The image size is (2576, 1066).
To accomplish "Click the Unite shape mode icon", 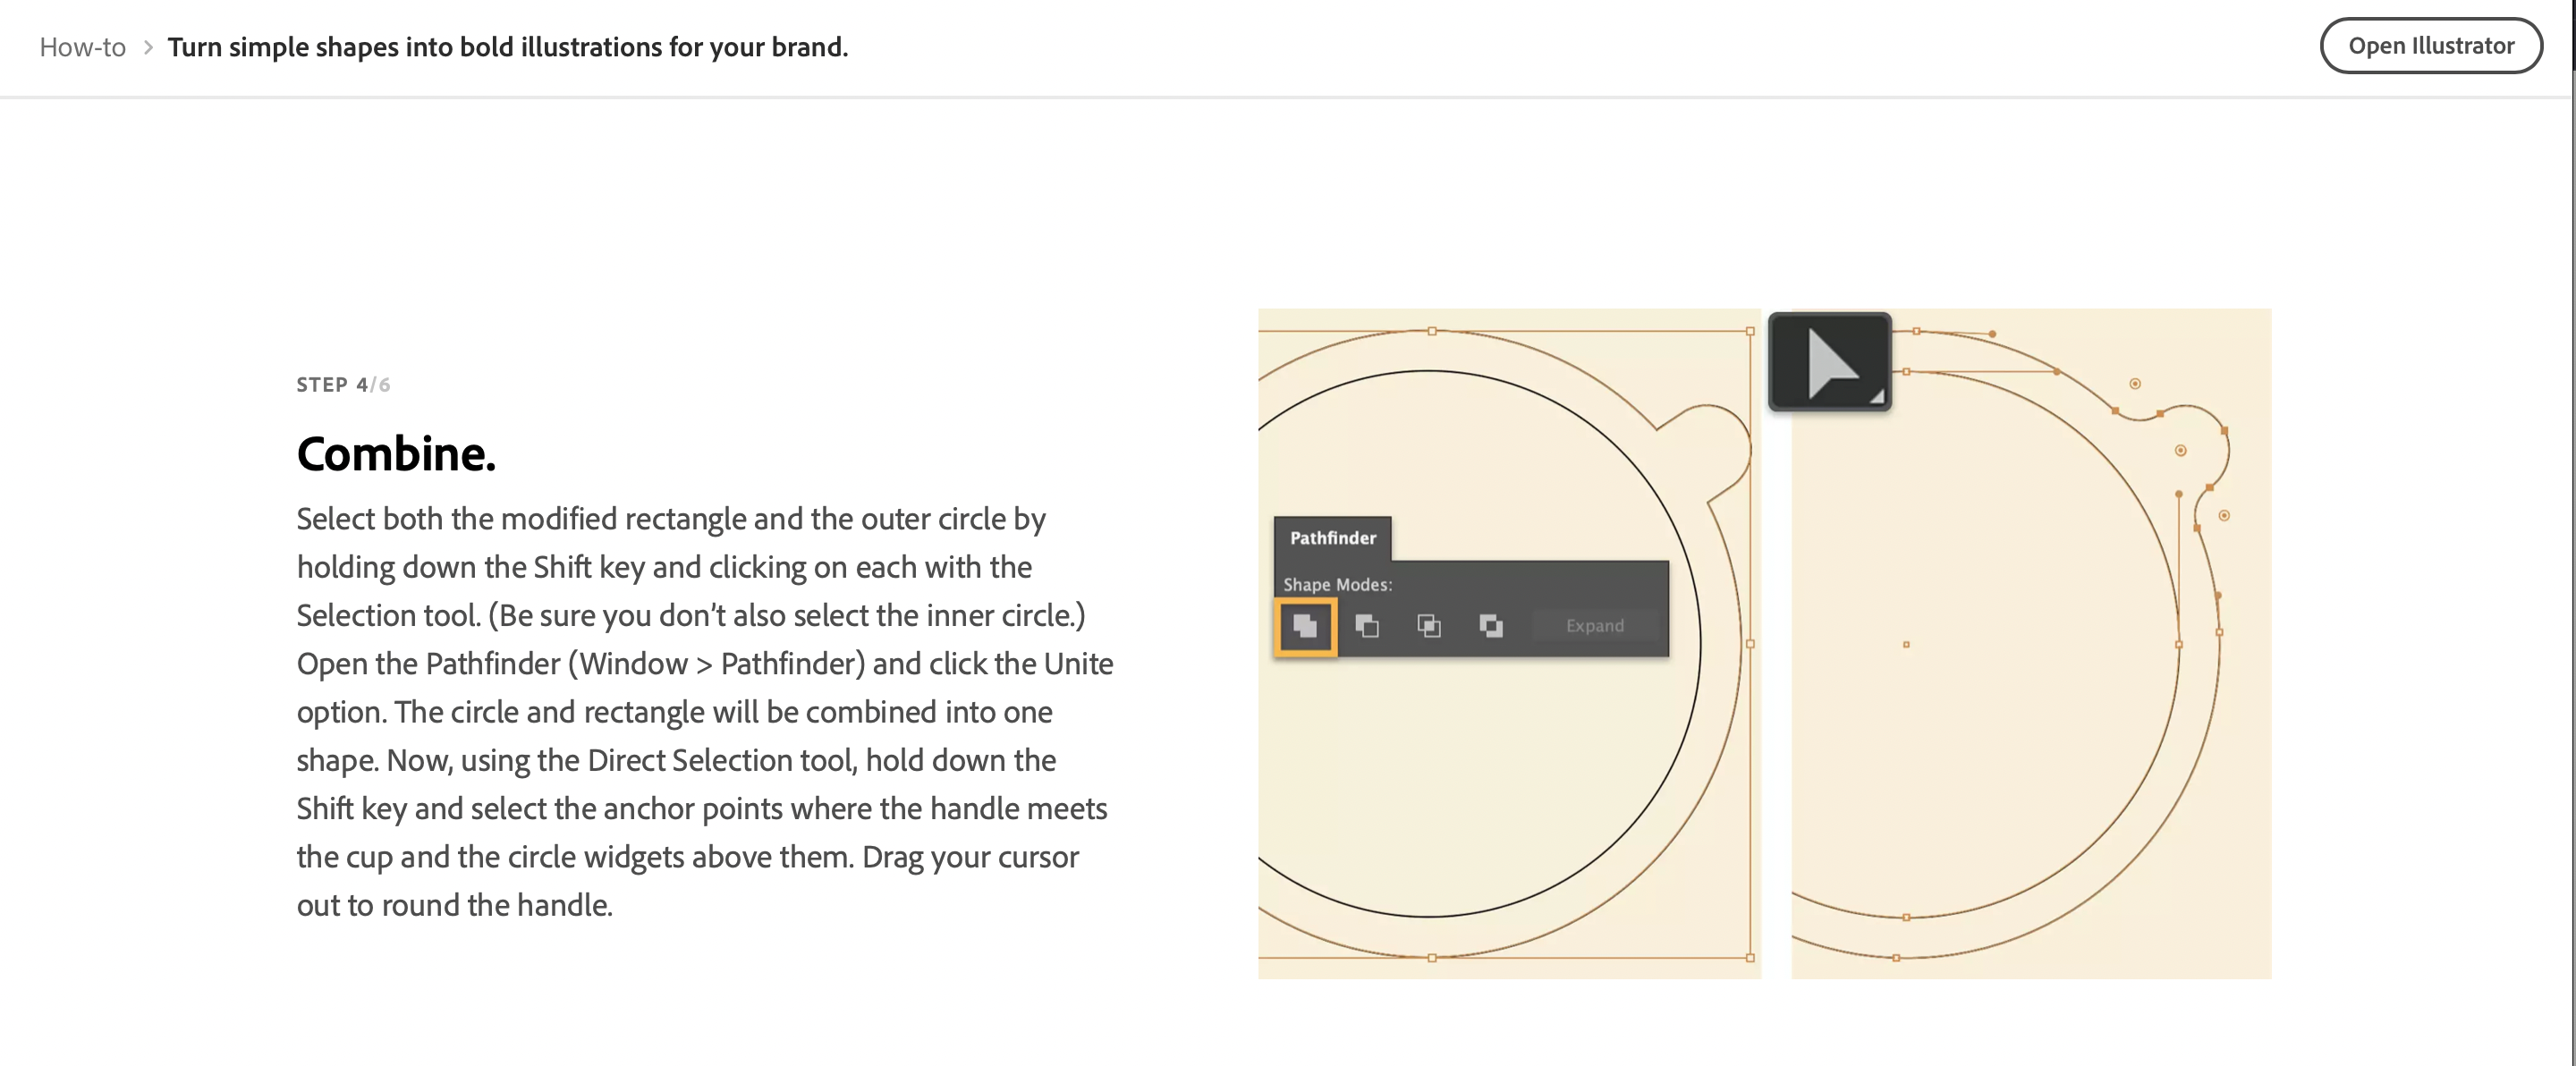I will click(x=1305, y=626).
